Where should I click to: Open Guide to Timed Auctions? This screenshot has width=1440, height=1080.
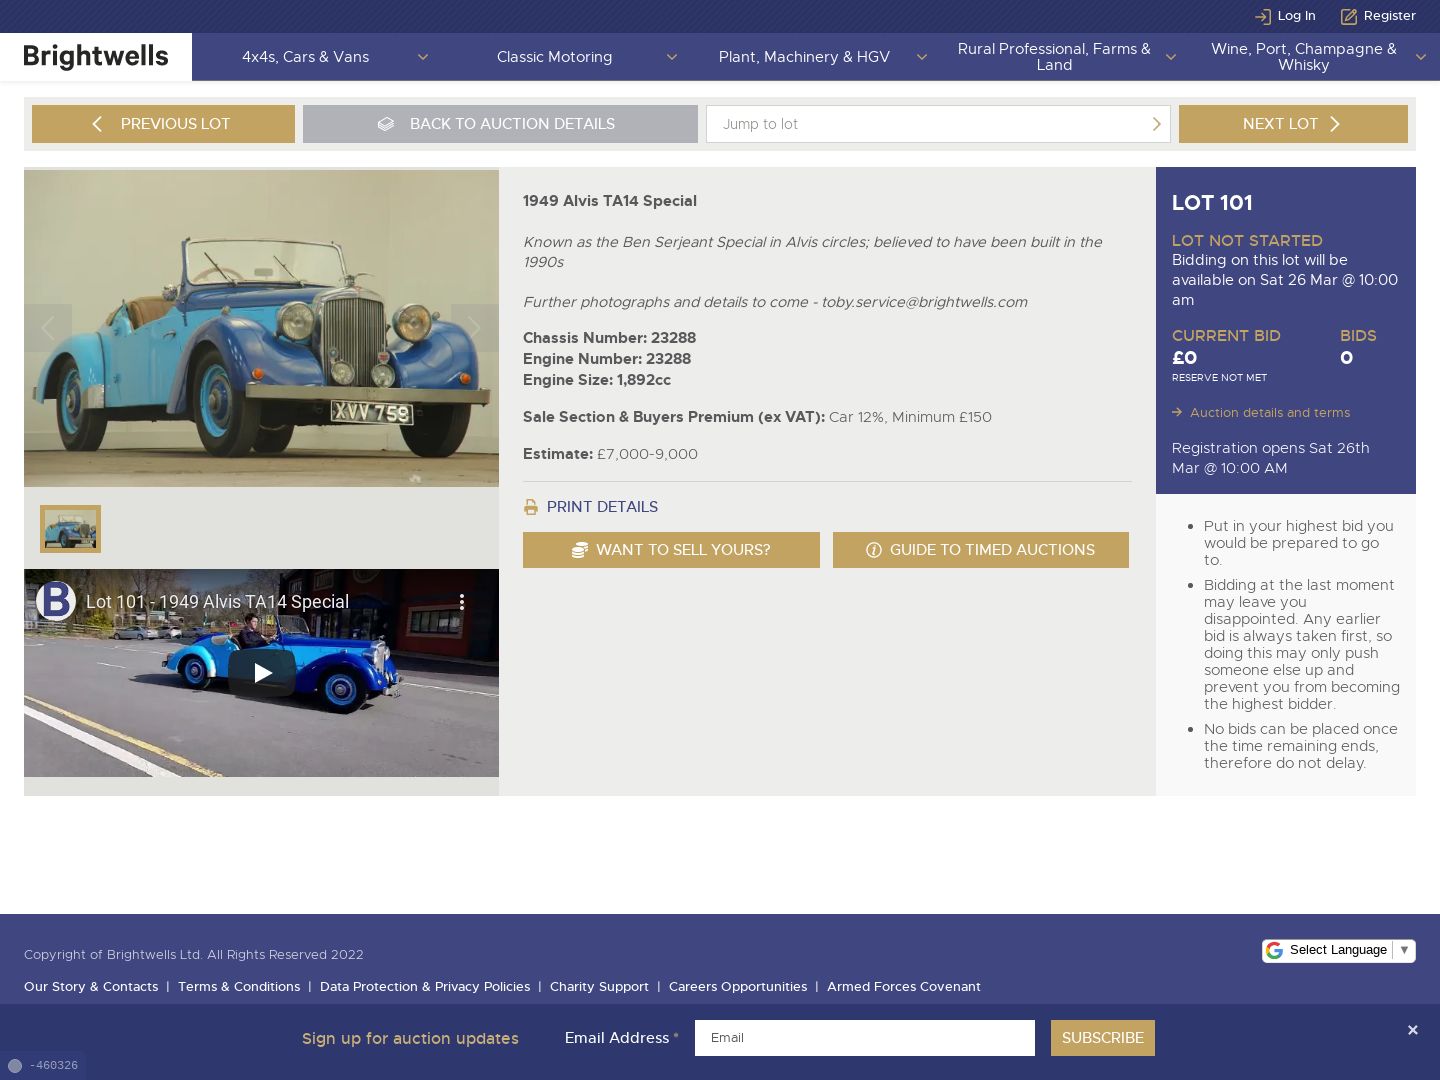(981, 550)
